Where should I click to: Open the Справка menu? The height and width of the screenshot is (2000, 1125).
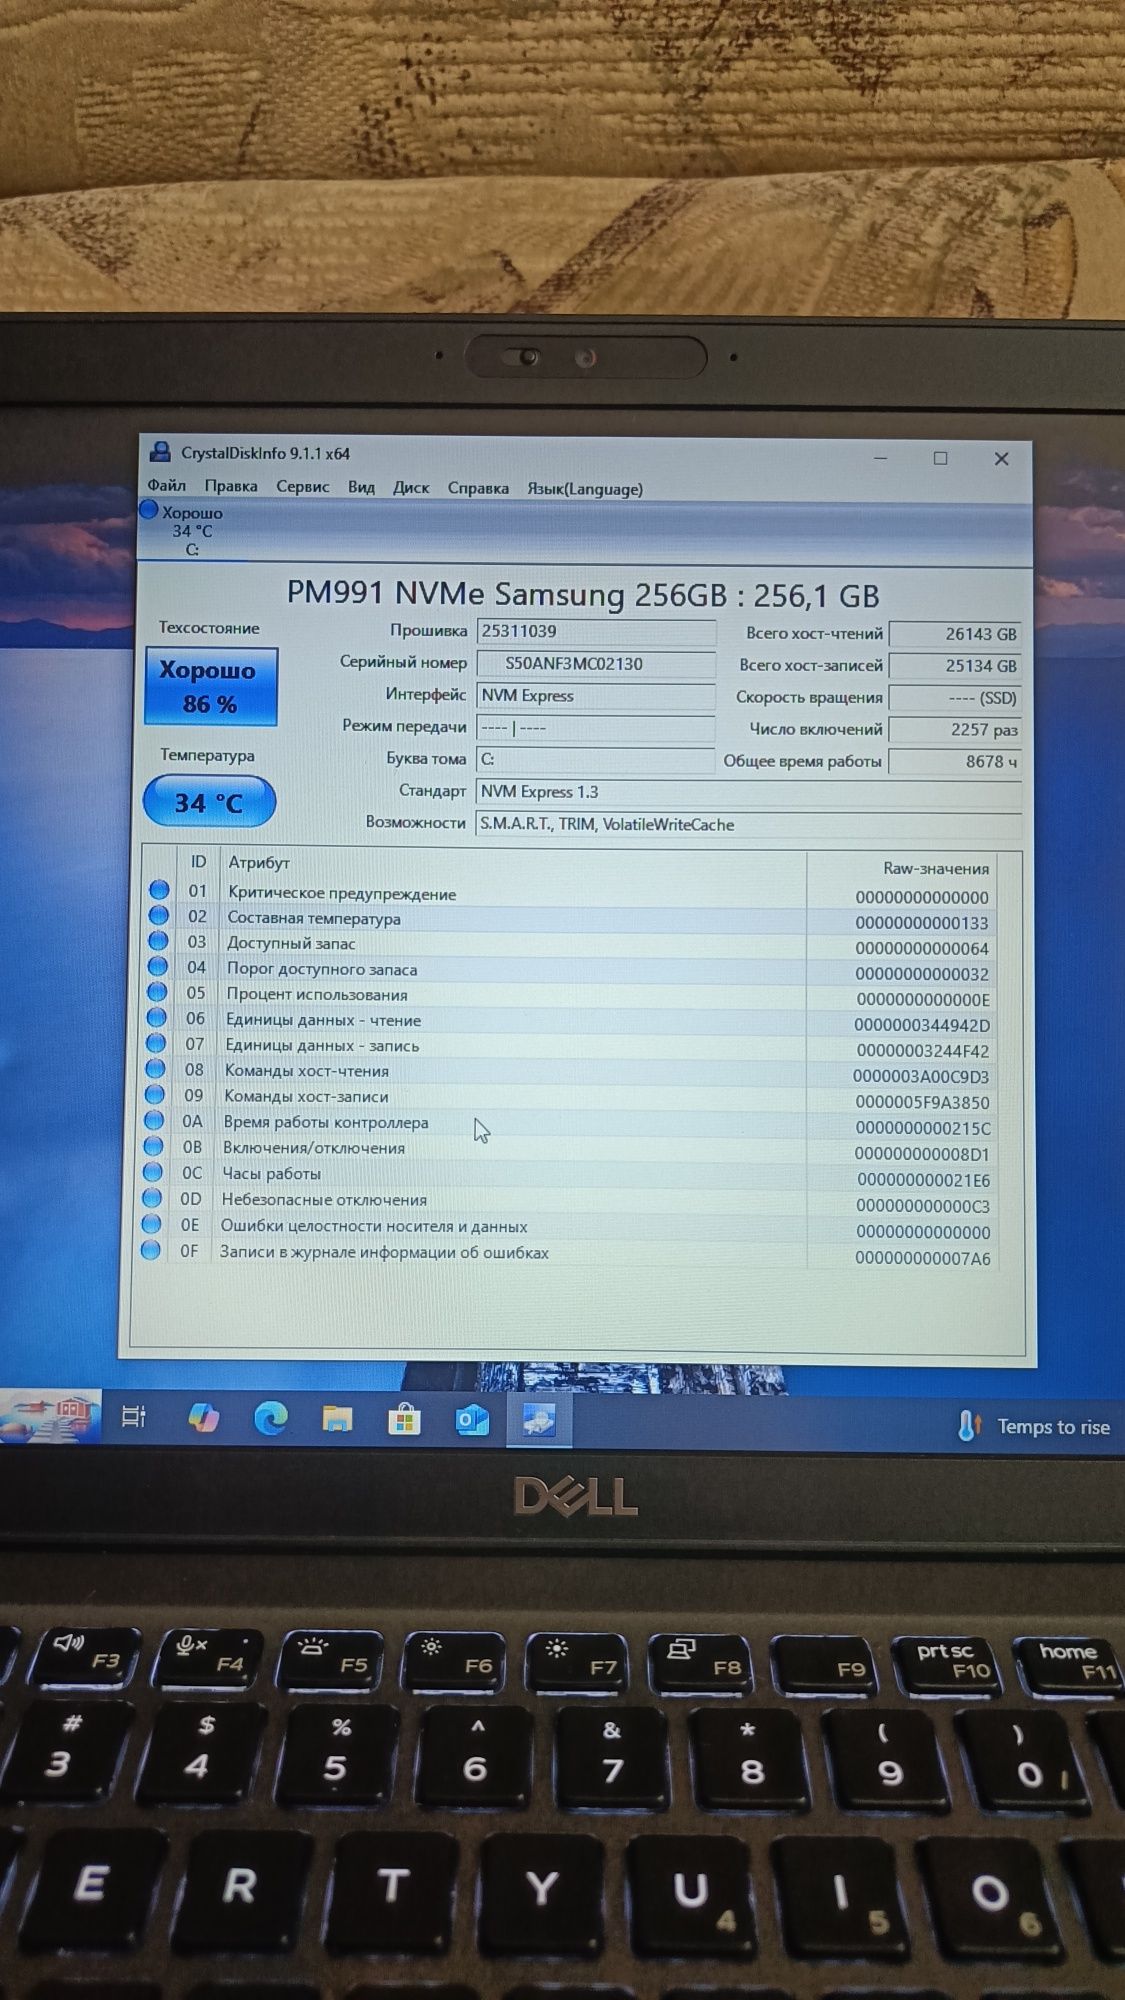click(478, 488)
